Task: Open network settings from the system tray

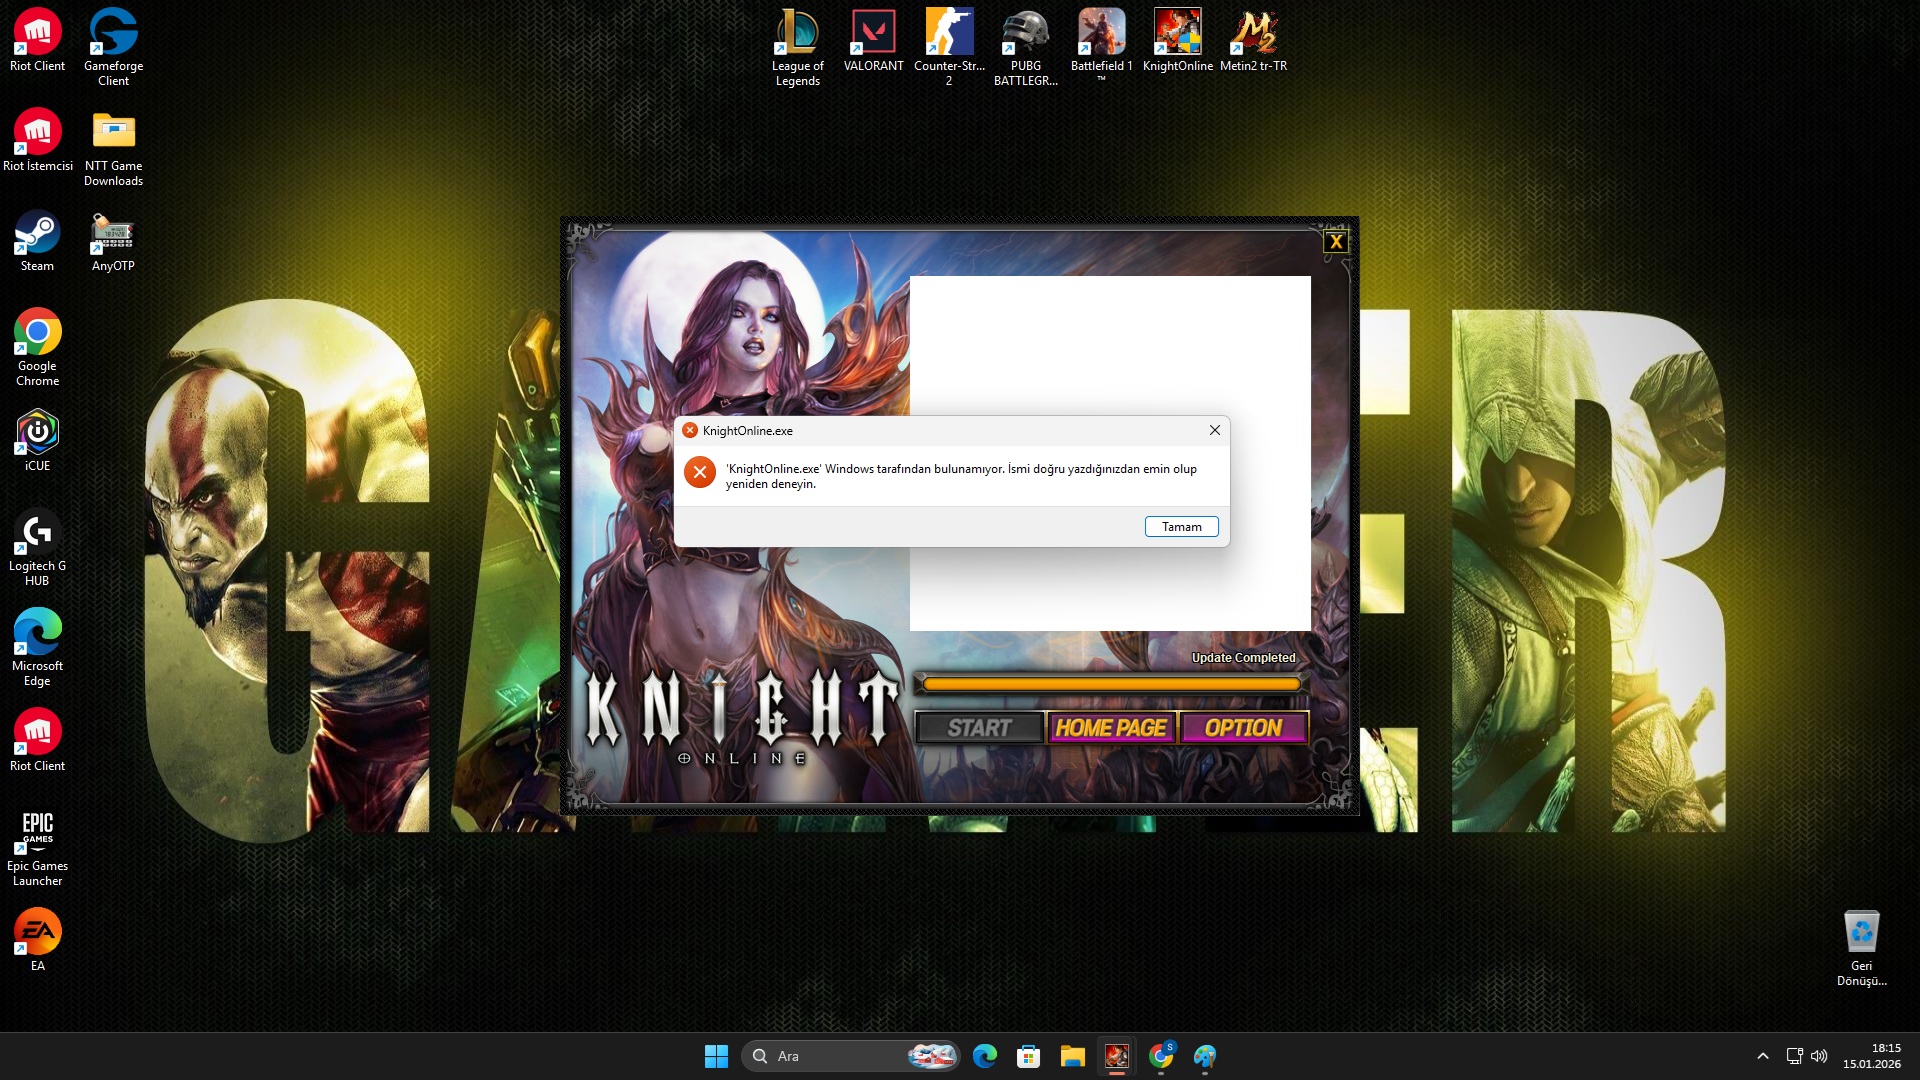Action: [1794, 1056]
